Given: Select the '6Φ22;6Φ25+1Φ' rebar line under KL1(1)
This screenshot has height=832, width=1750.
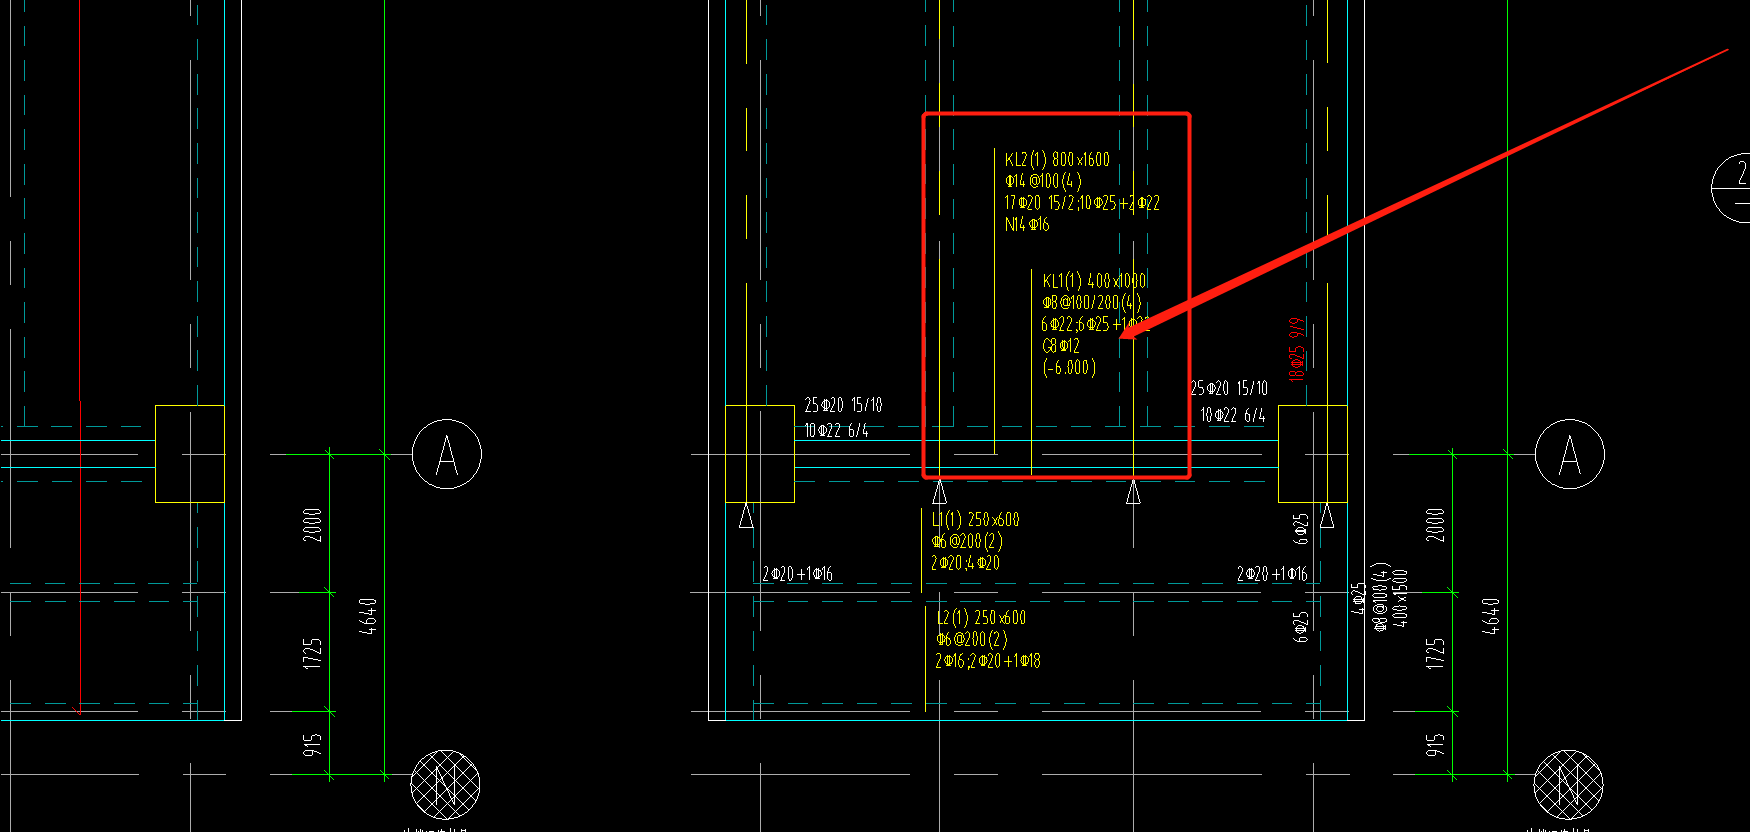Looking at the screenshot, I should 1094,324.
